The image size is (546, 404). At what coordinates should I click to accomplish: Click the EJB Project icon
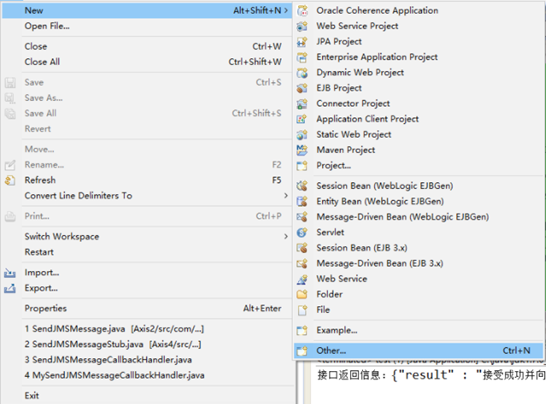click(x=302, y=88)
